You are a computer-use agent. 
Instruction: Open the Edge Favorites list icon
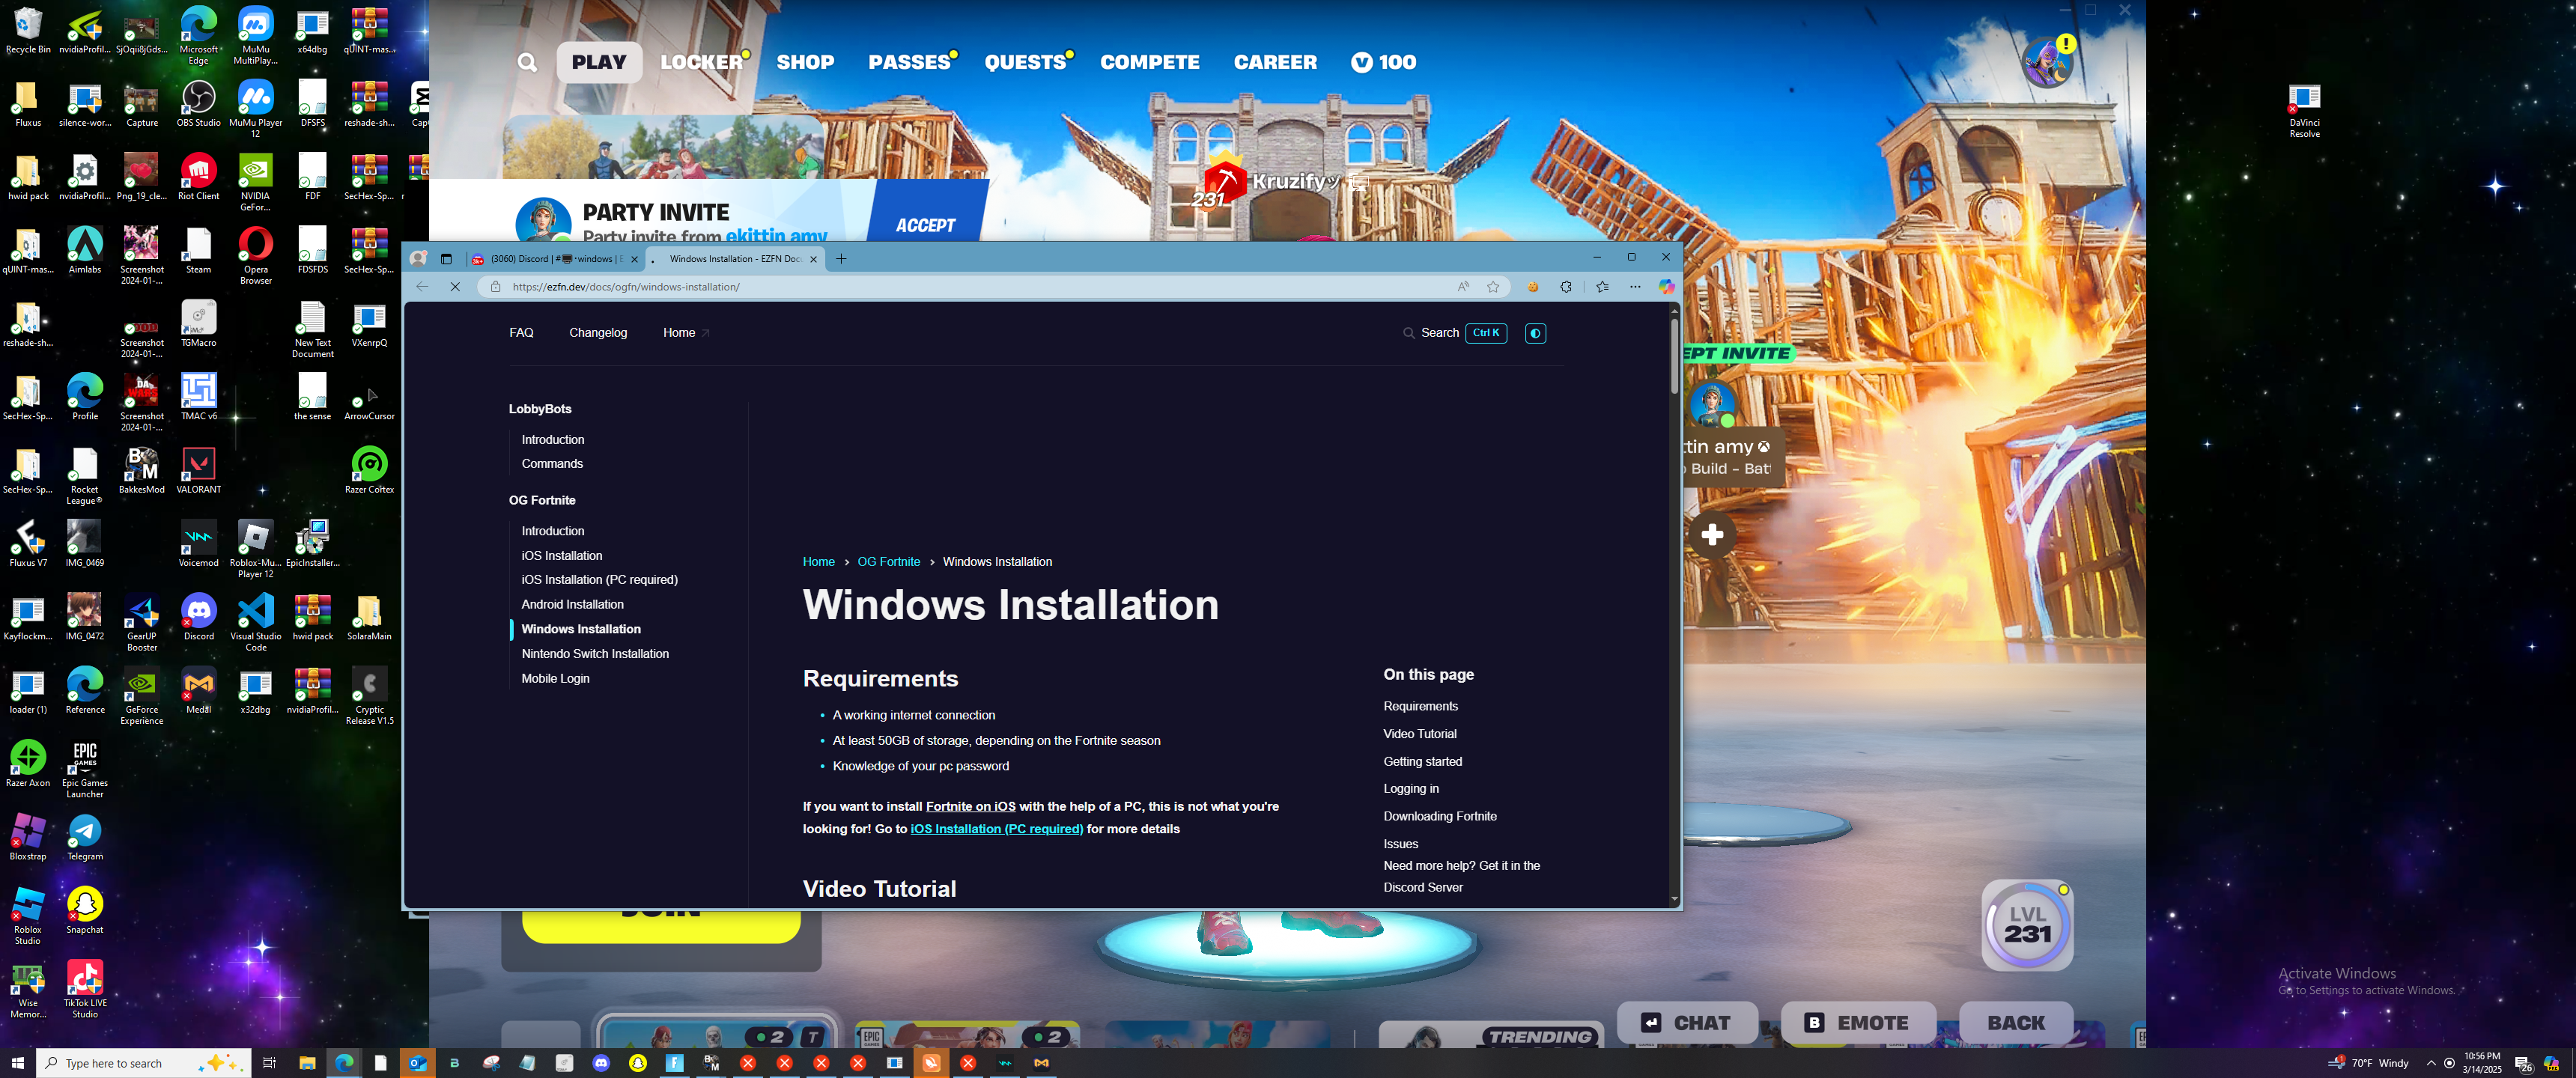[x=1602, y=287]
